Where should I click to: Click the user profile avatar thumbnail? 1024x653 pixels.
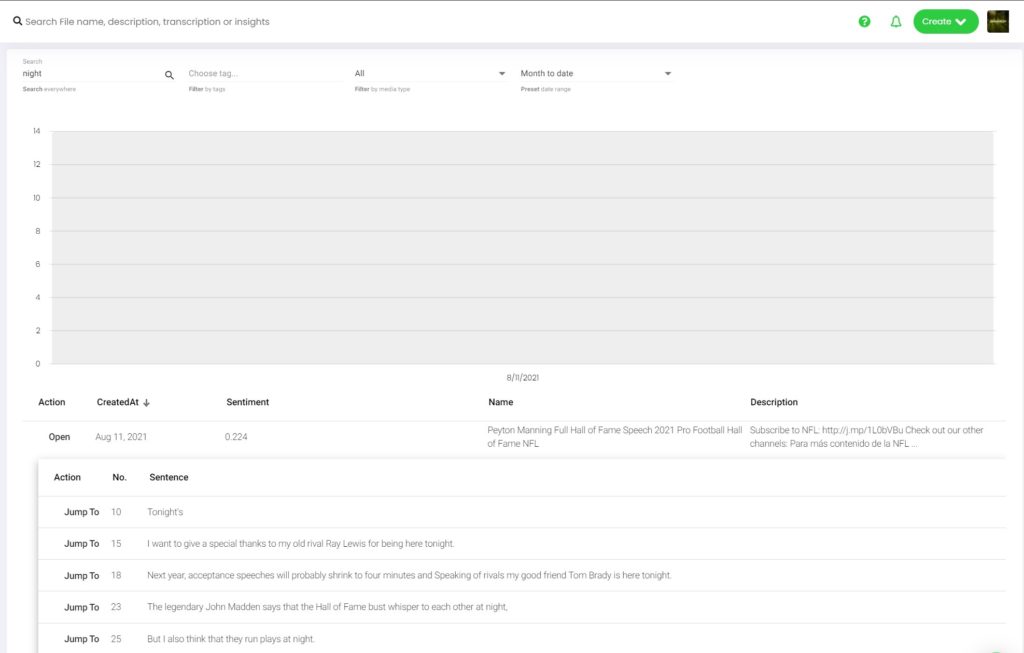pyautogui.click(x=998, y=21)
